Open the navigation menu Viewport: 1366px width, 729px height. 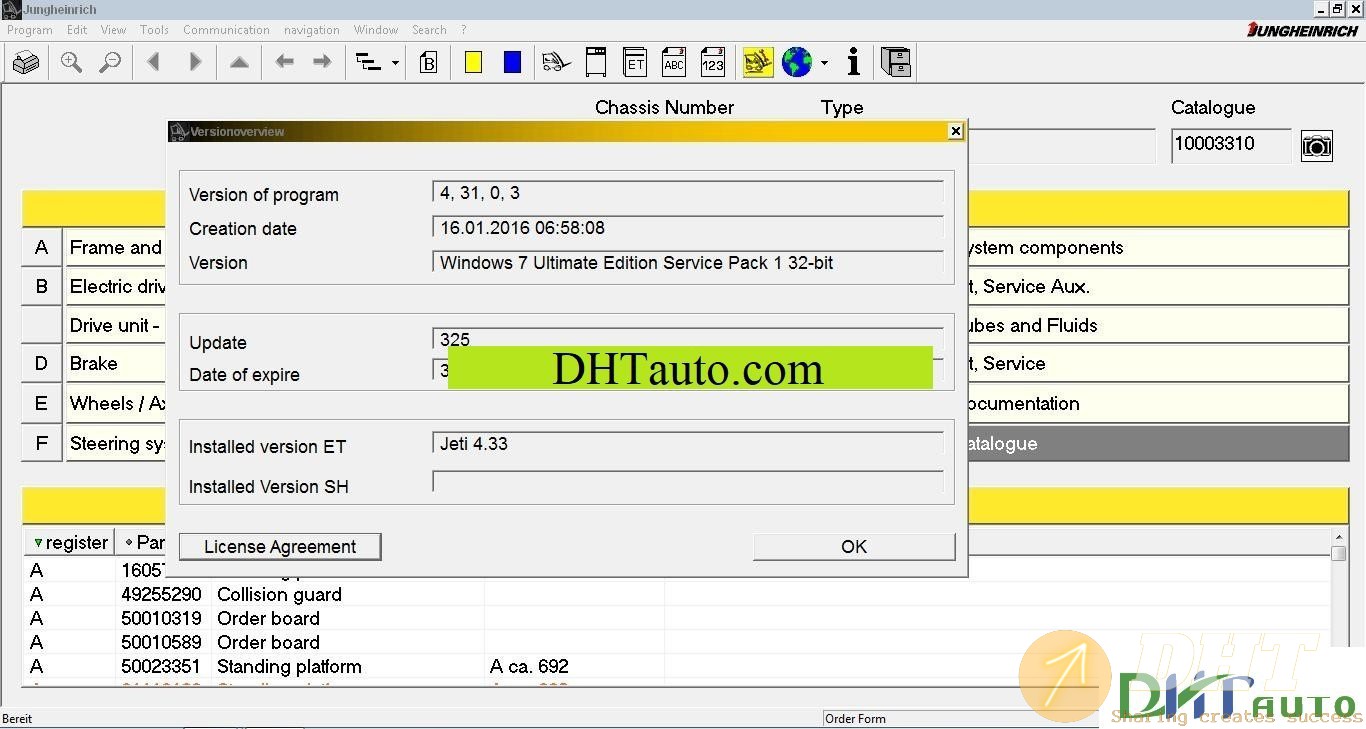312,30
